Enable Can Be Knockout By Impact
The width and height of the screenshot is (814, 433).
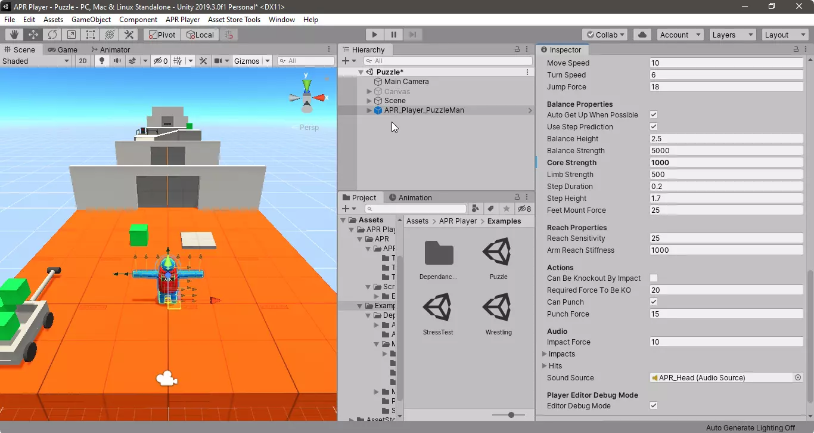(654, 278)
